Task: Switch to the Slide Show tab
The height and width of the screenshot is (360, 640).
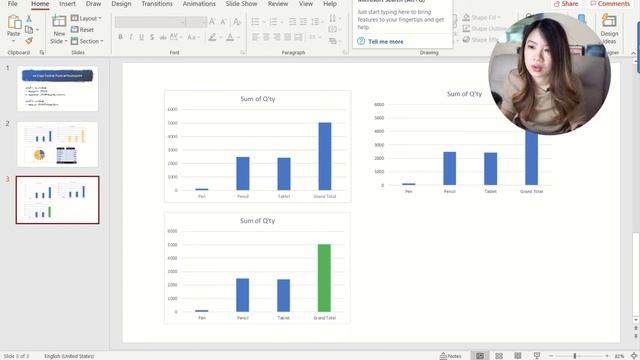Action: pos(242,4)
